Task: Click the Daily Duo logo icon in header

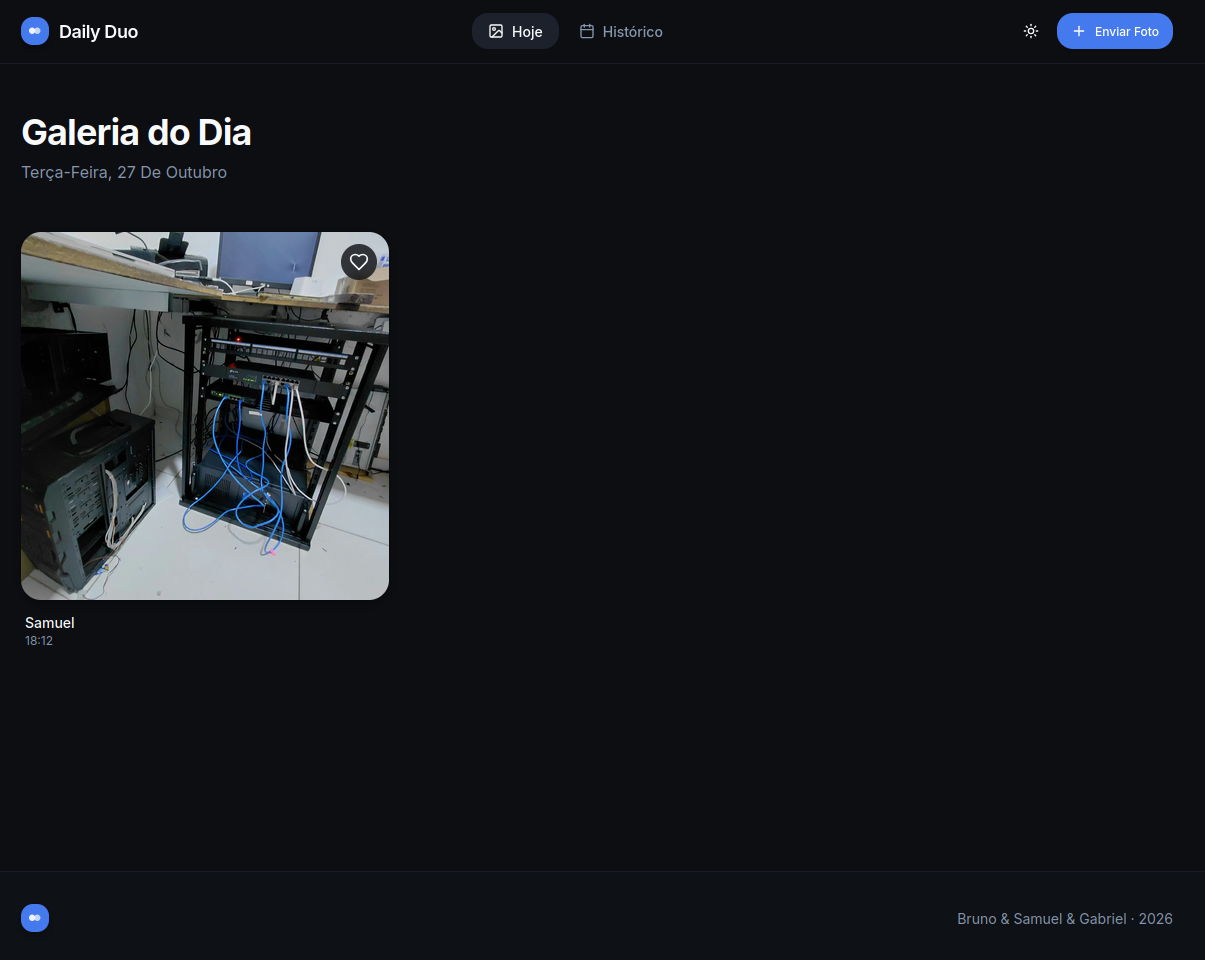Action: coord(35,31)
